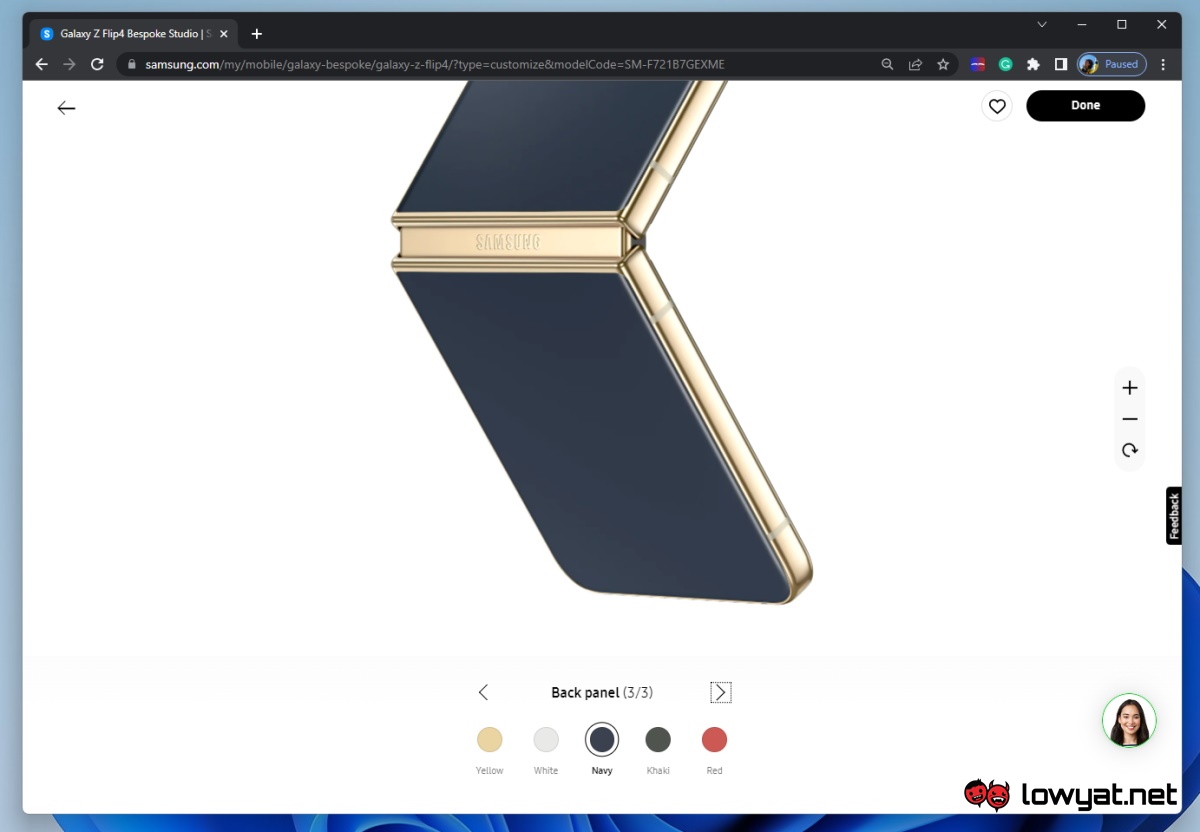Open Chrome's three-dot menu

point(1163,64)
